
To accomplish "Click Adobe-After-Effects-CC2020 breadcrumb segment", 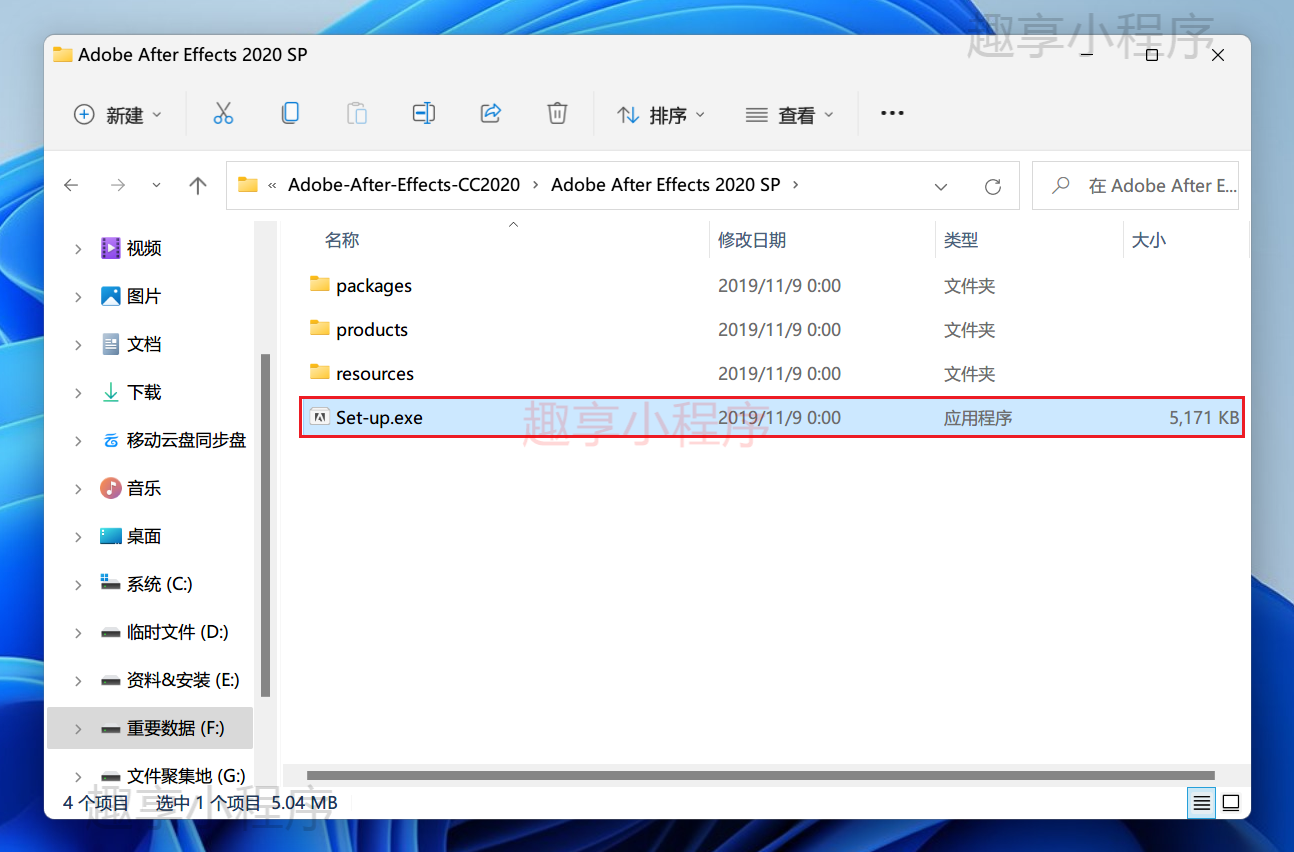I will coord(404,185).
